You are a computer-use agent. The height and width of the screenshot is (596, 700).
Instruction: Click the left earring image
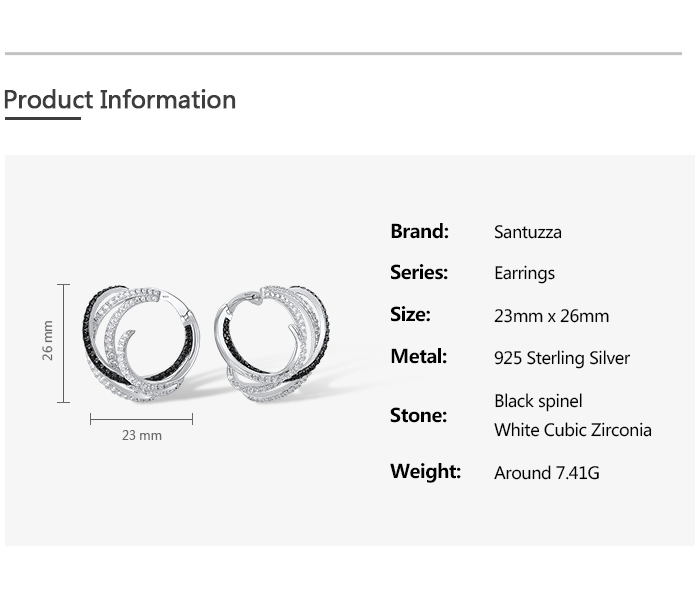tap(142, 343)
